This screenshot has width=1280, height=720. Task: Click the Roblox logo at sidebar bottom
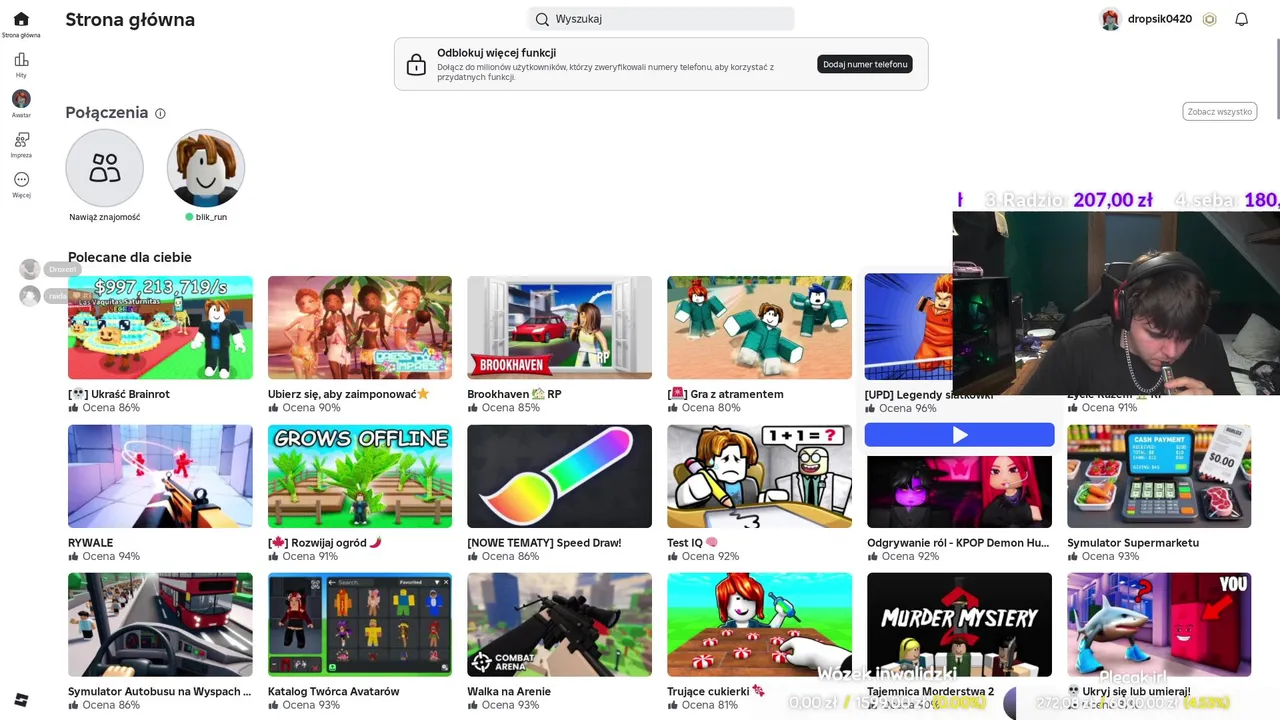(x=21, y=699)
